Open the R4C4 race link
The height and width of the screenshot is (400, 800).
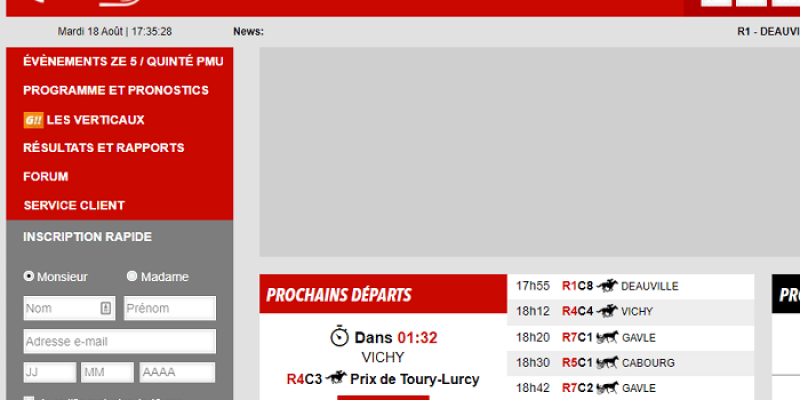[578, 311]
